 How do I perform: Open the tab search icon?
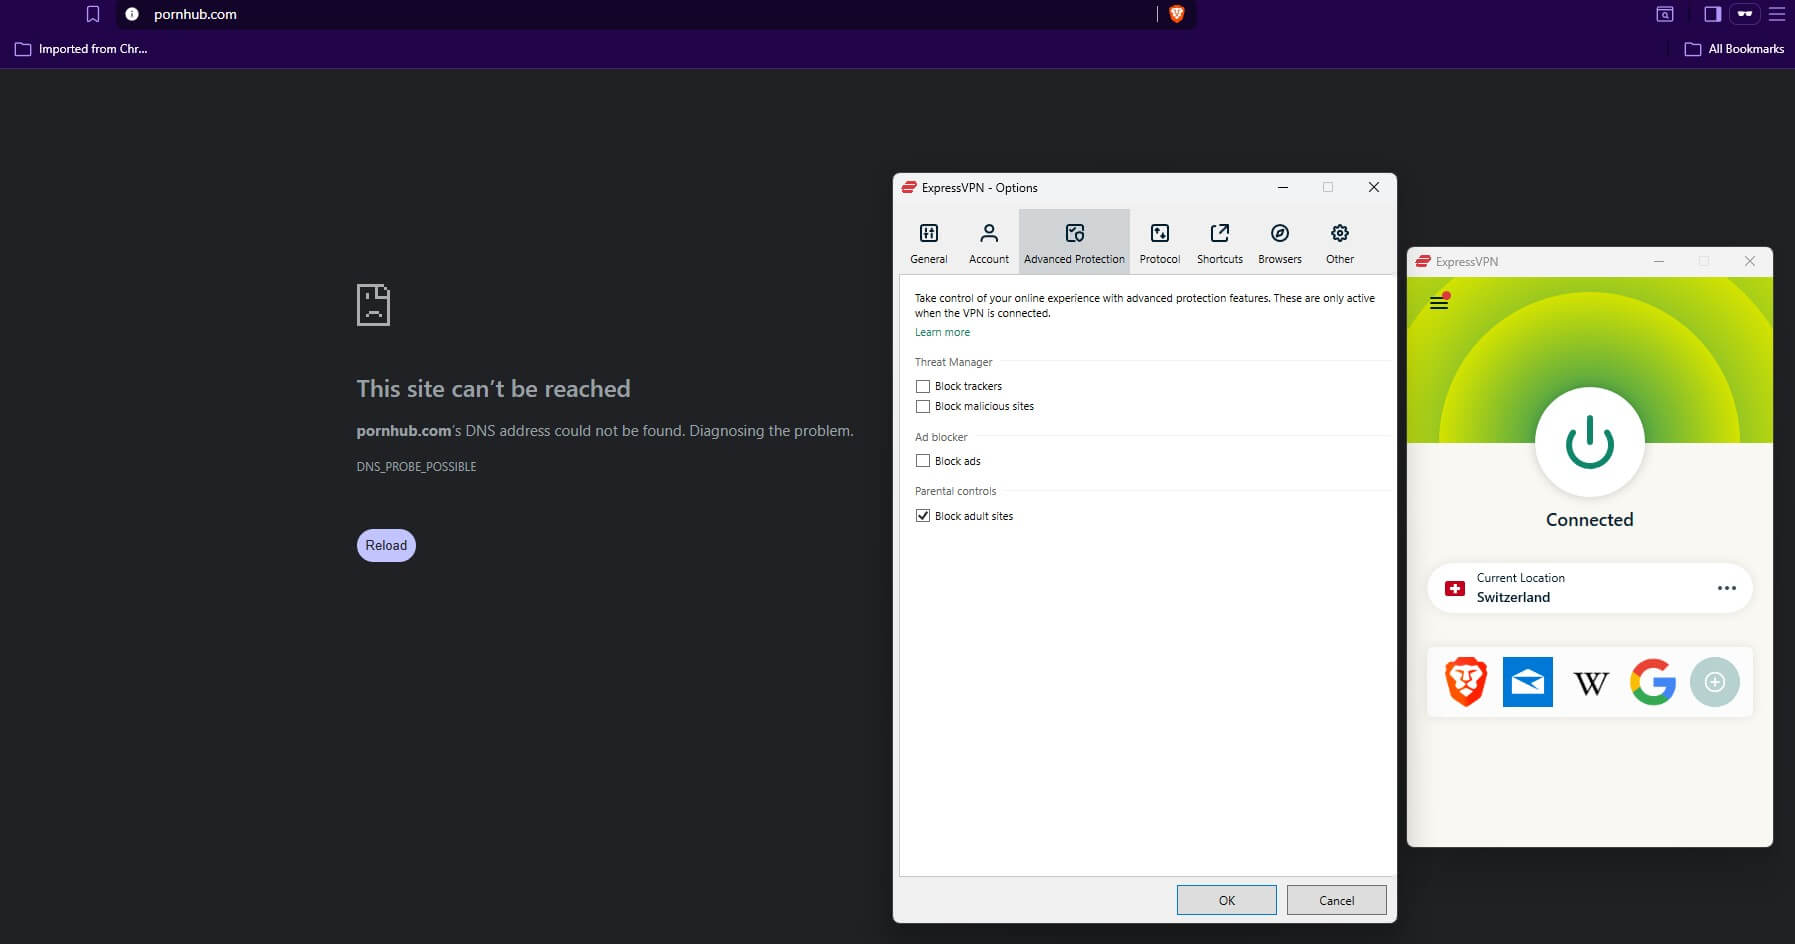1665,14
